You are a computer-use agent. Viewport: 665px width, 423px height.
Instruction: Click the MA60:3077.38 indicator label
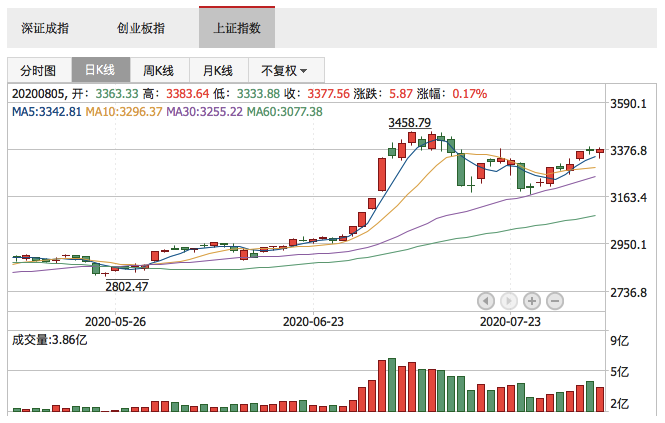(285, 112)
